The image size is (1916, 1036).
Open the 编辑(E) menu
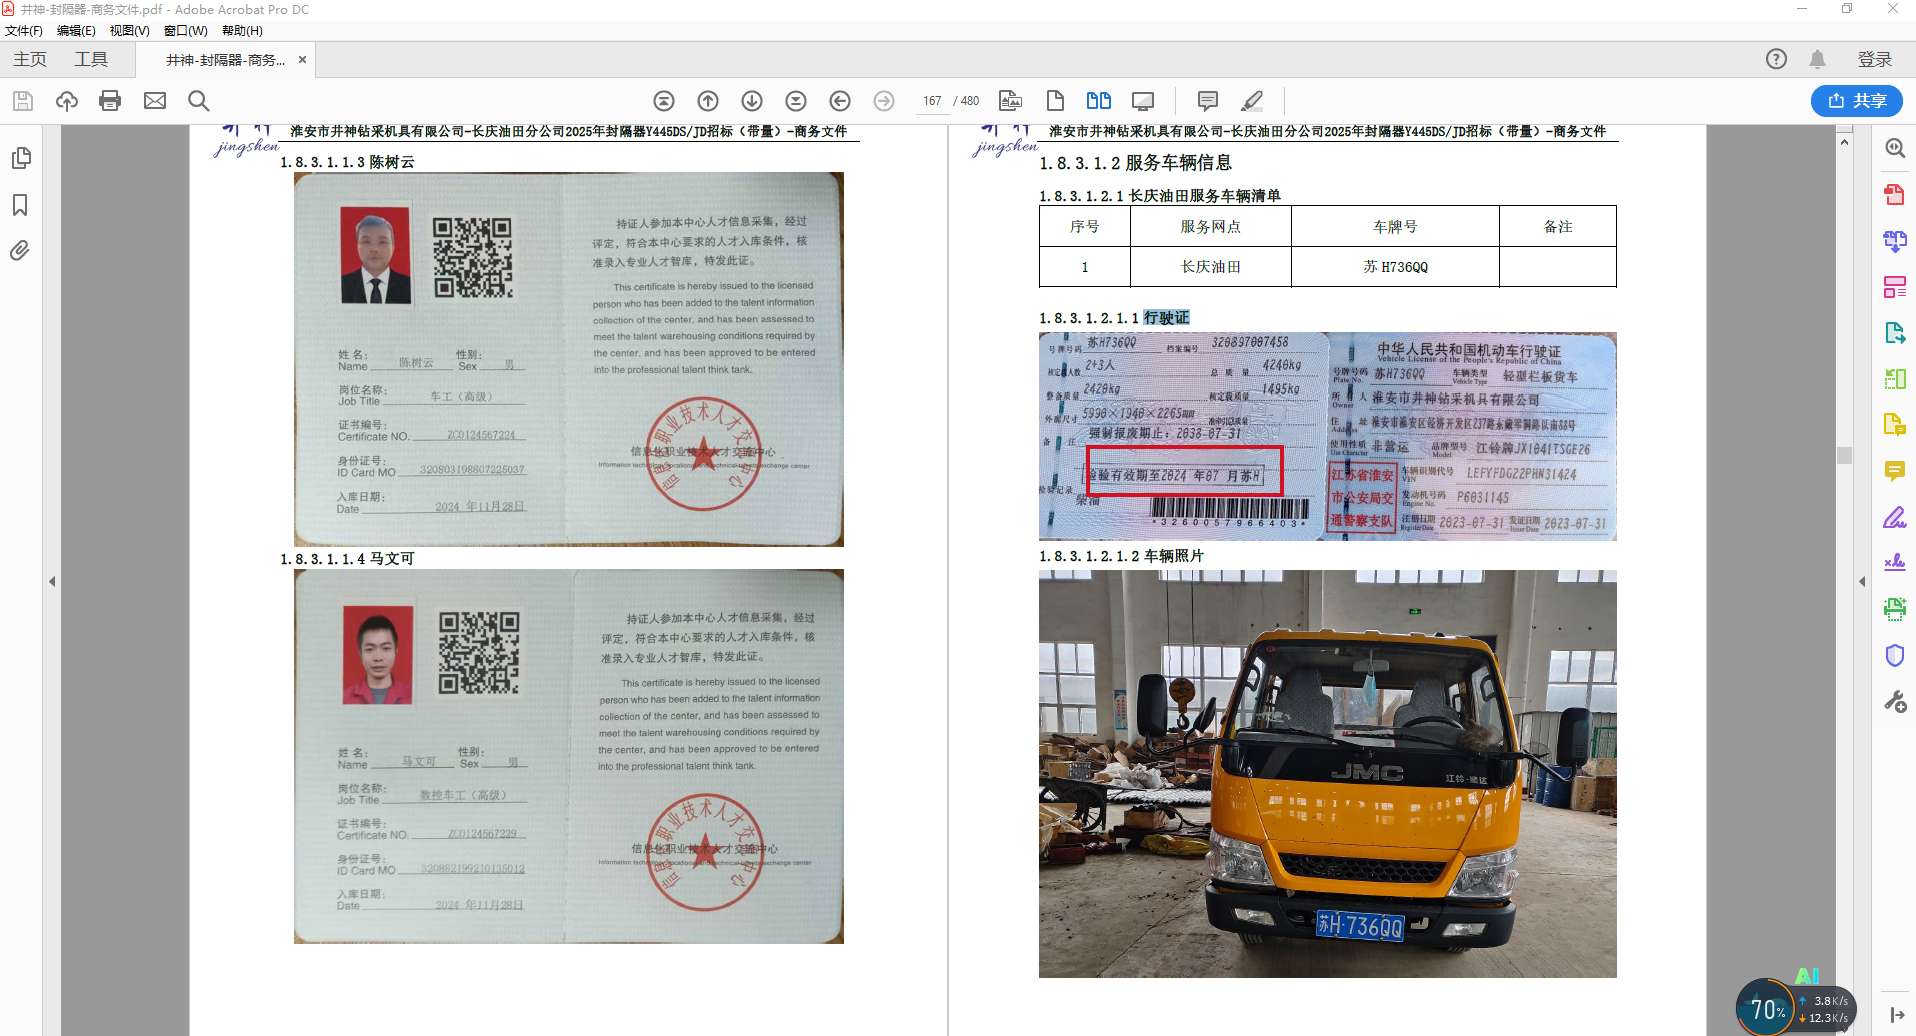tap(76, 31)
